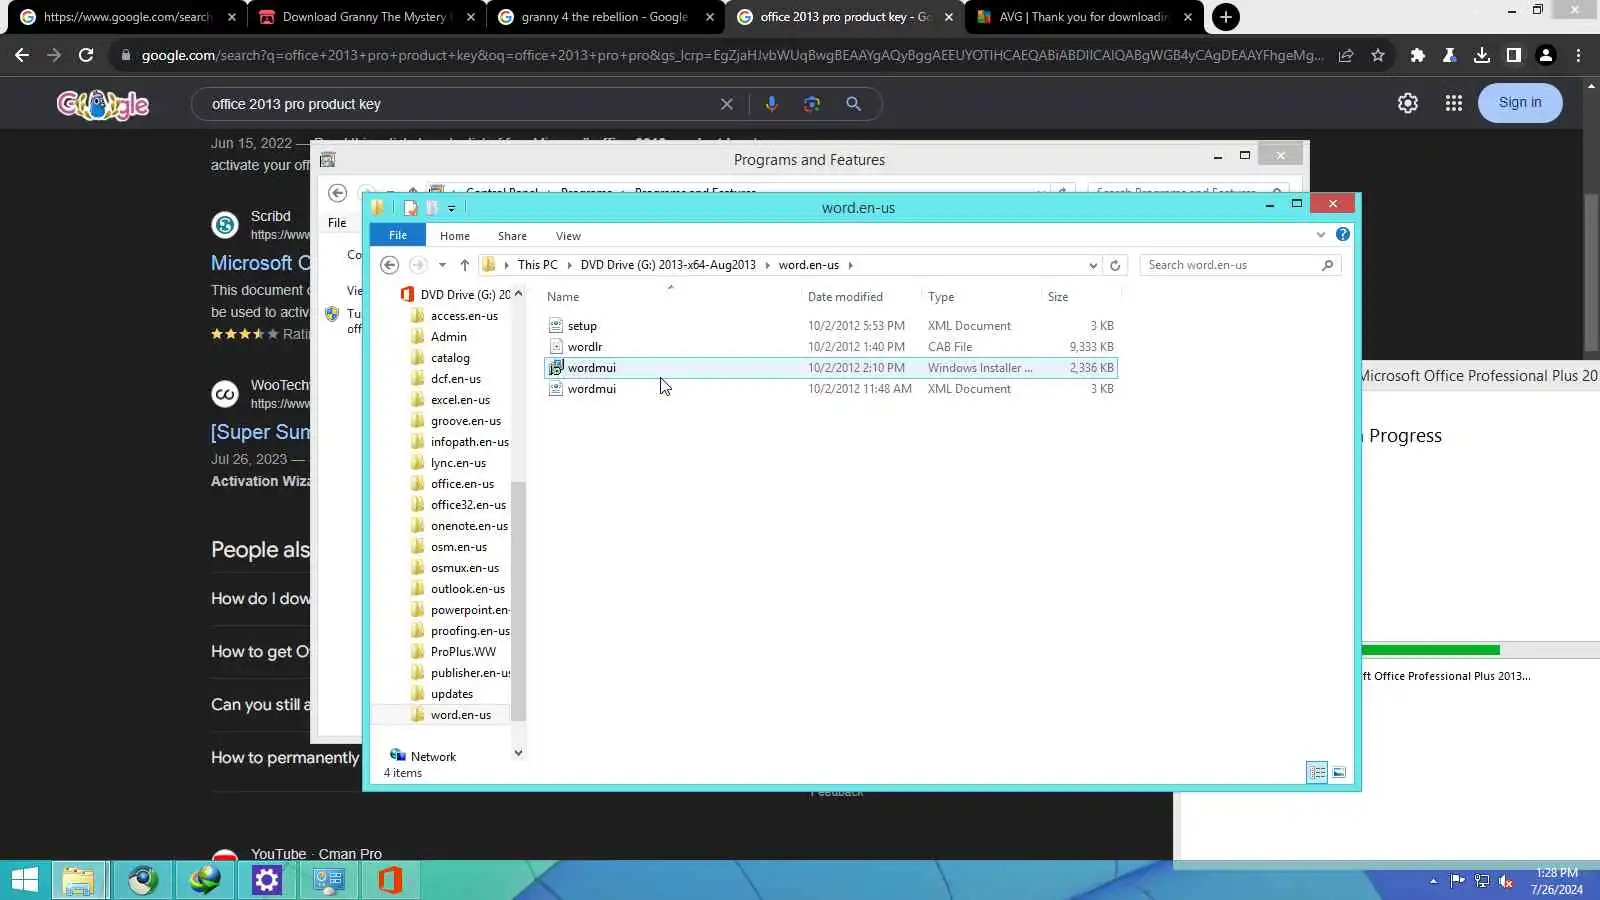Screen dimensions: 1600x900
Task: Select the wordmui XML Document file
Action: (x=831, y=389)
